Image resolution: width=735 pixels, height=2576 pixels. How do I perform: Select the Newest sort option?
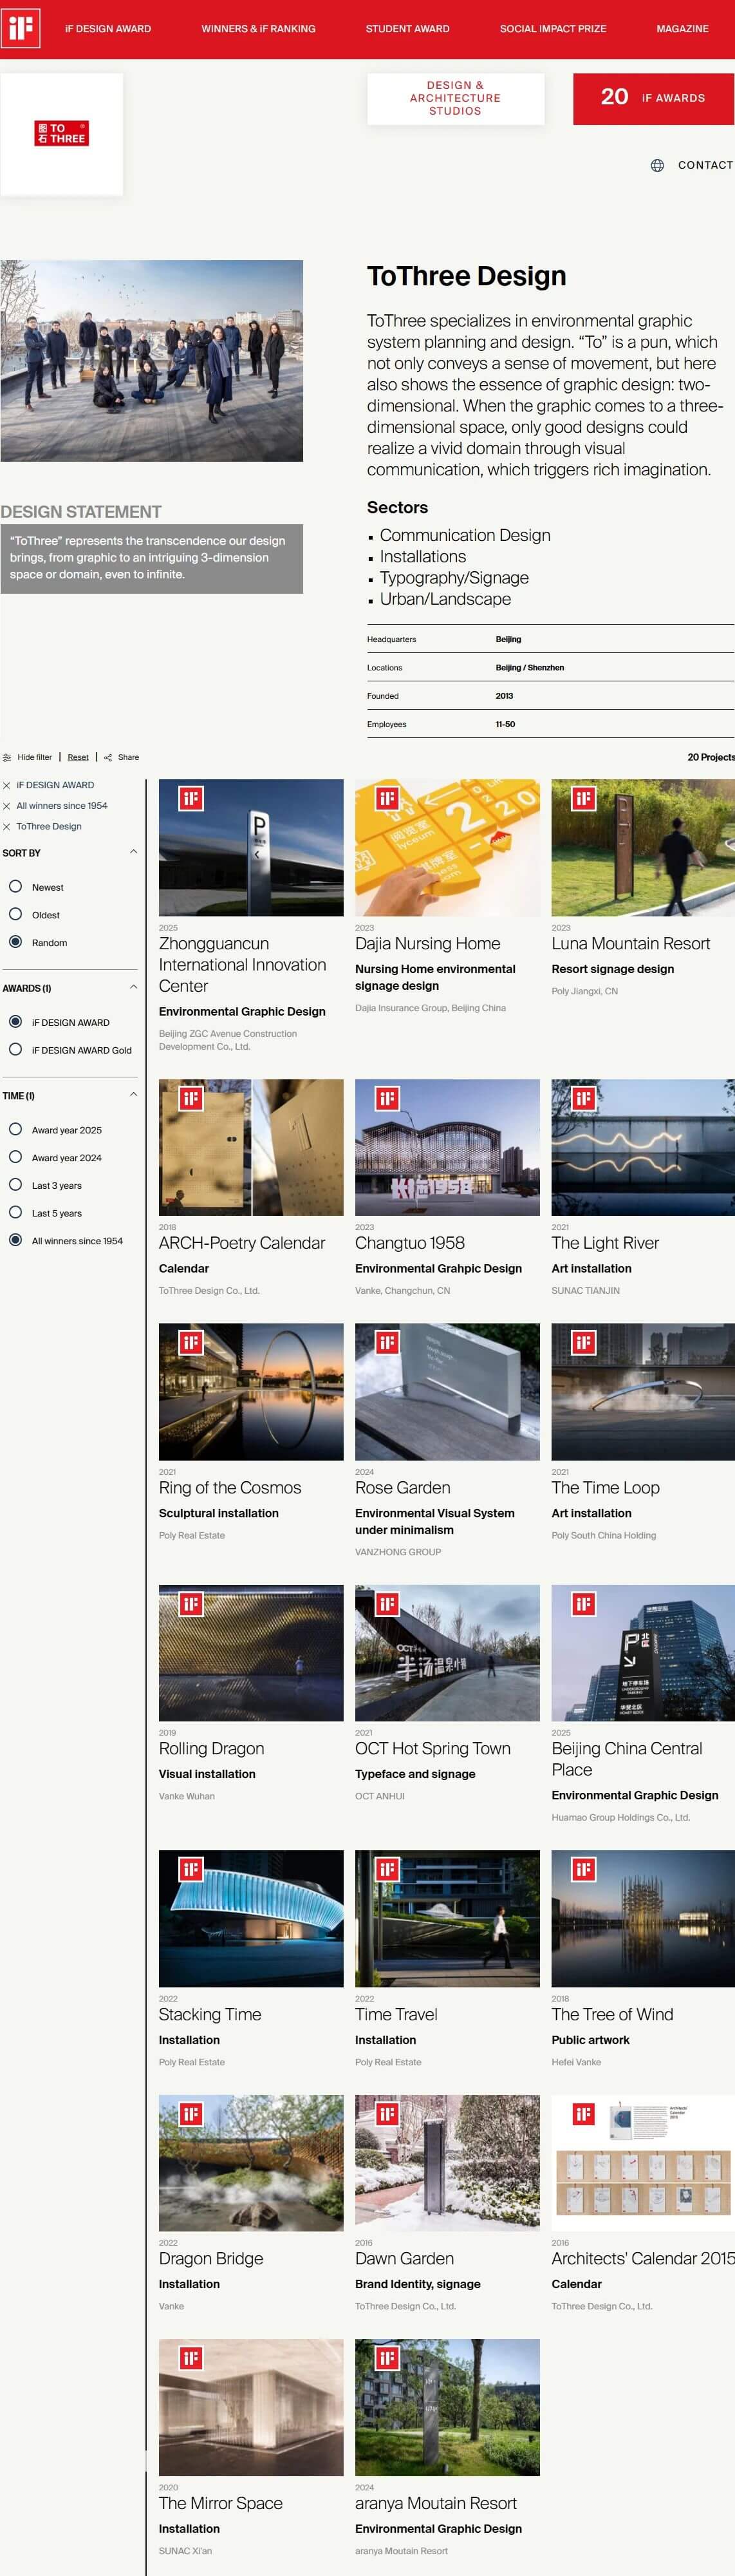(x=16, y=887)
